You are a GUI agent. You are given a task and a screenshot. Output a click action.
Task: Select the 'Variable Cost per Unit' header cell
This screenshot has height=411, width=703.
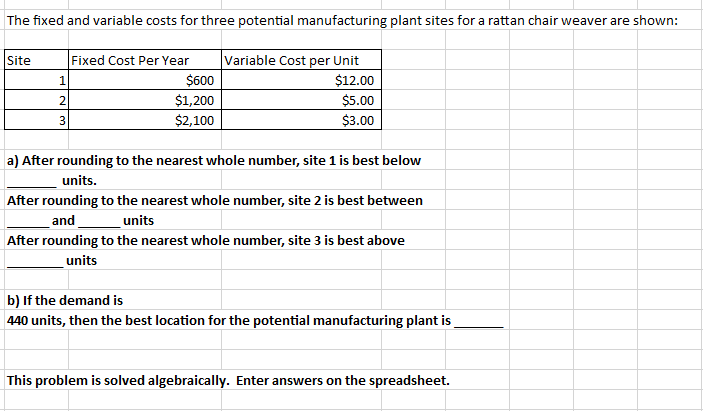[301, 60]
